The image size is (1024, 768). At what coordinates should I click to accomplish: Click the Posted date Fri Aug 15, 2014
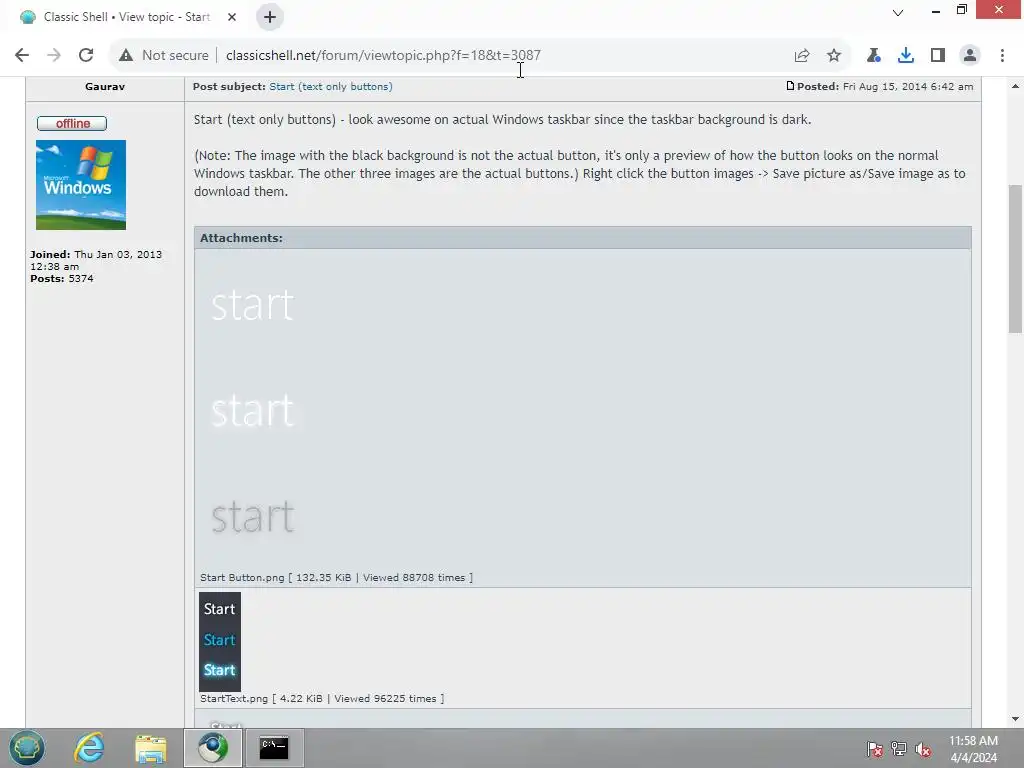click(x=908, y=86)
